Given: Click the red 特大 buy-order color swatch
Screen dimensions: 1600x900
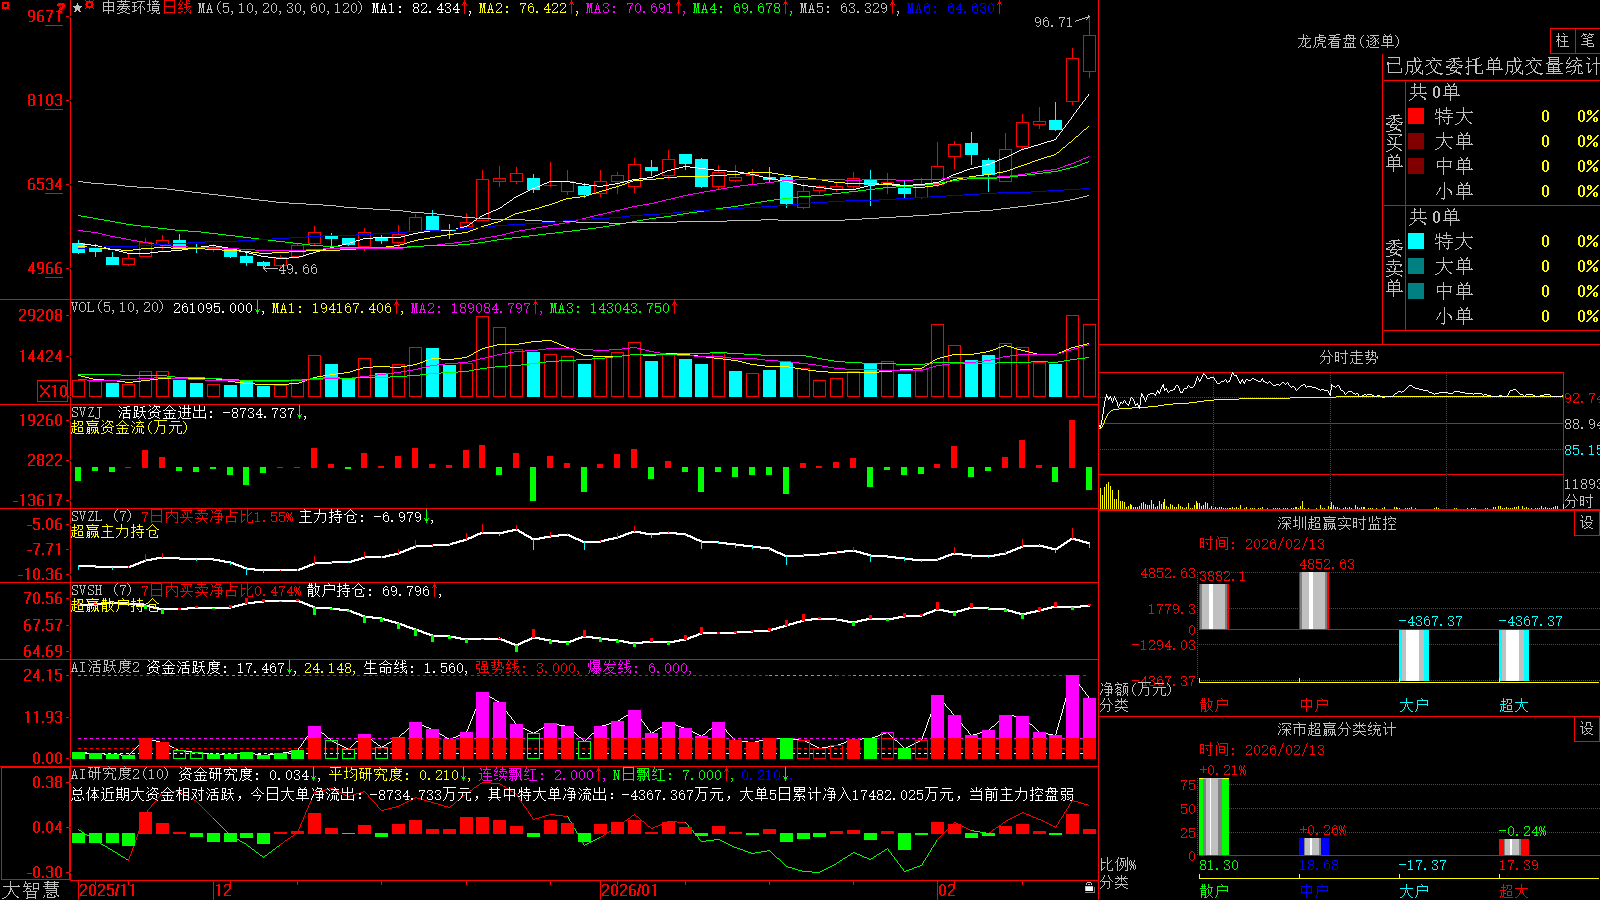Looking at the screenshot, I should click(x=1416, y=116).
